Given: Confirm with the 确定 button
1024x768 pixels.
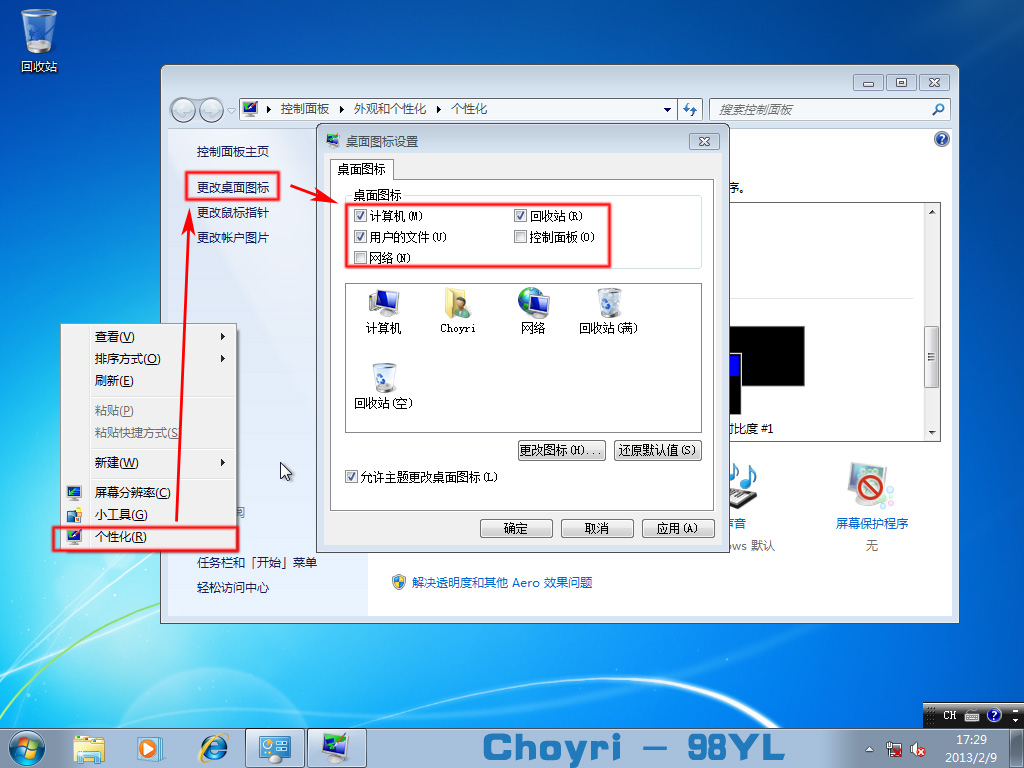Looking at the screenshot, I should [516, 528].
